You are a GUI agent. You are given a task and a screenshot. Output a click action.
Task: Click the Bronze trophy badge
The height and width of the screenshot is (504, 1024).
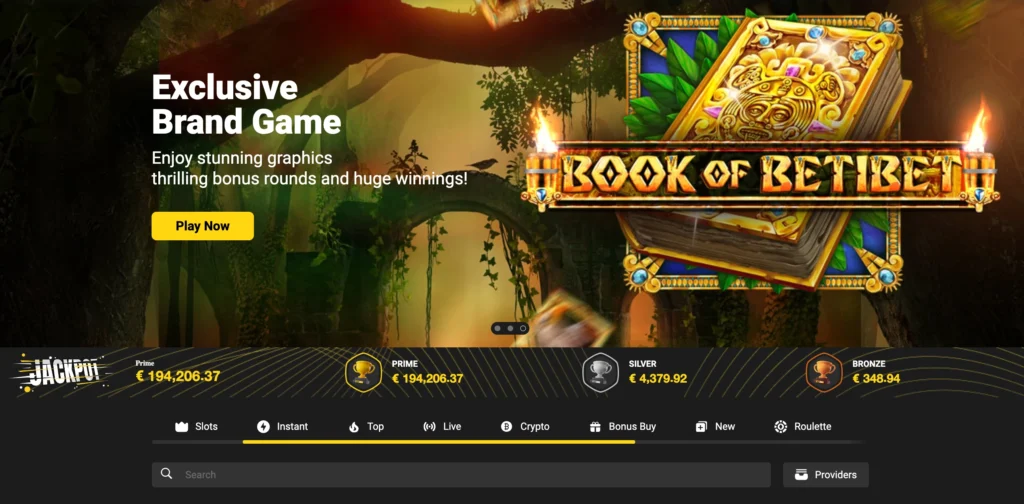824,373
